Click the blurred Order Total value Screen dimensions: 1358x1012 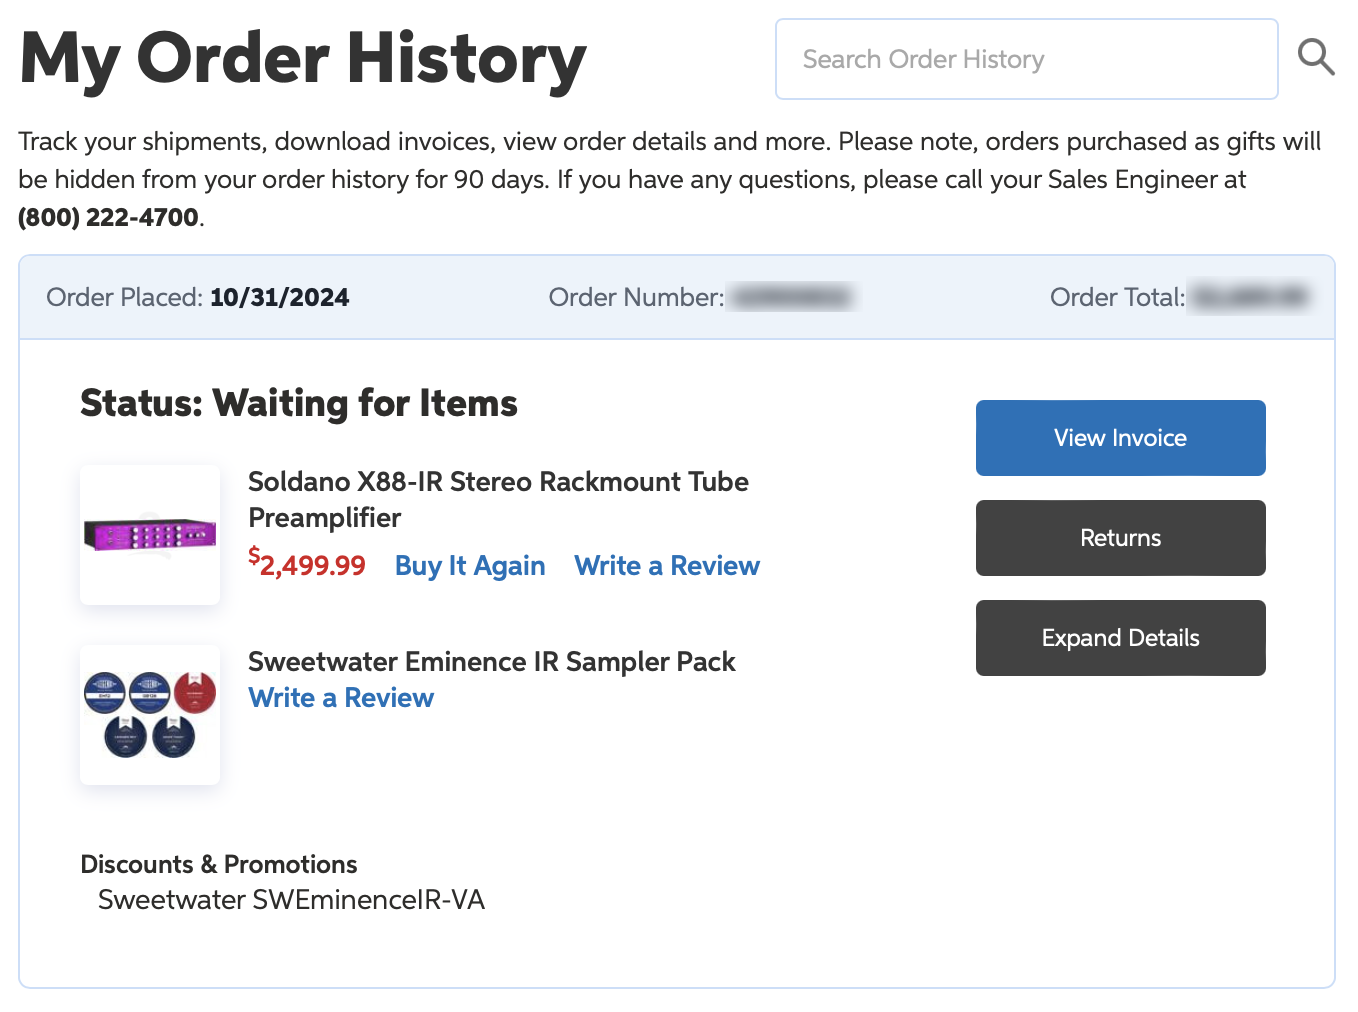1250,297
